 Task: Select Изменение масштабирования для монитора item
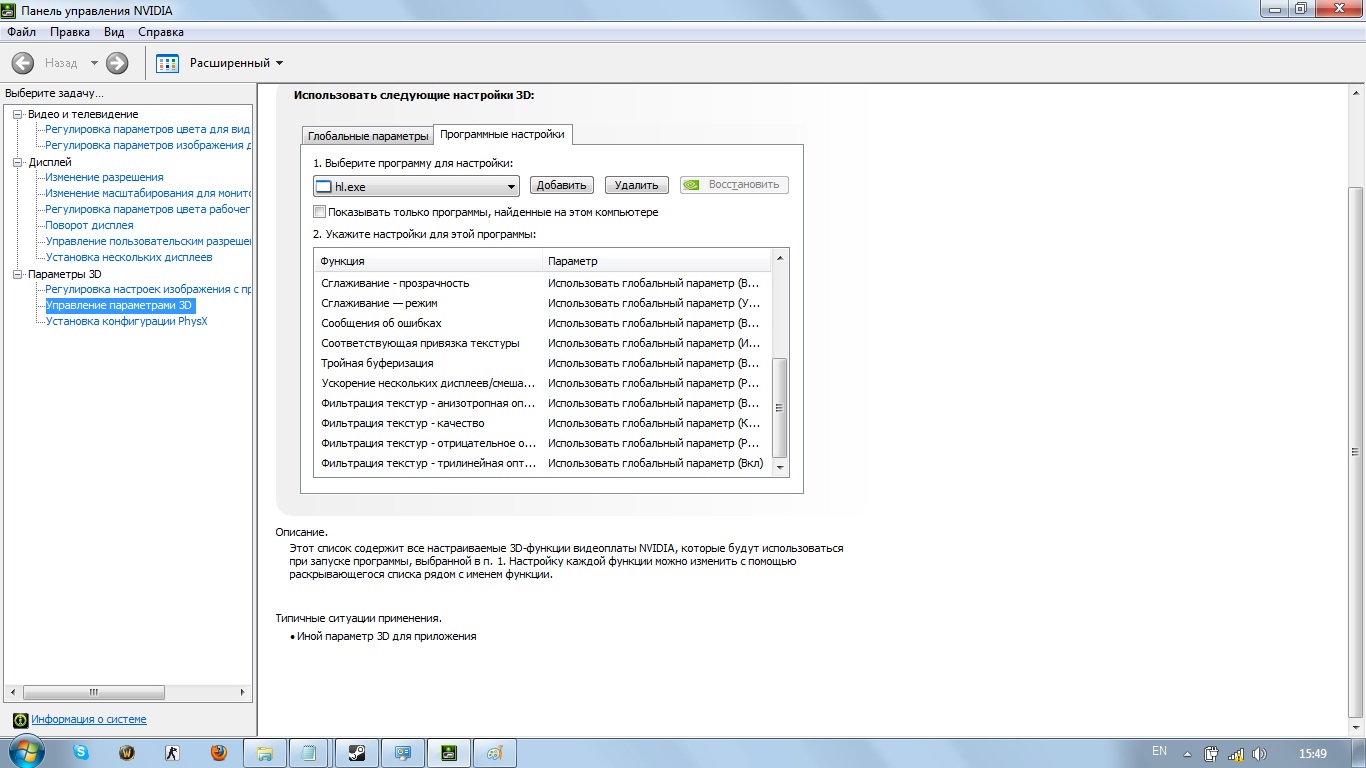pyautogui.click(x=148, y=194)
